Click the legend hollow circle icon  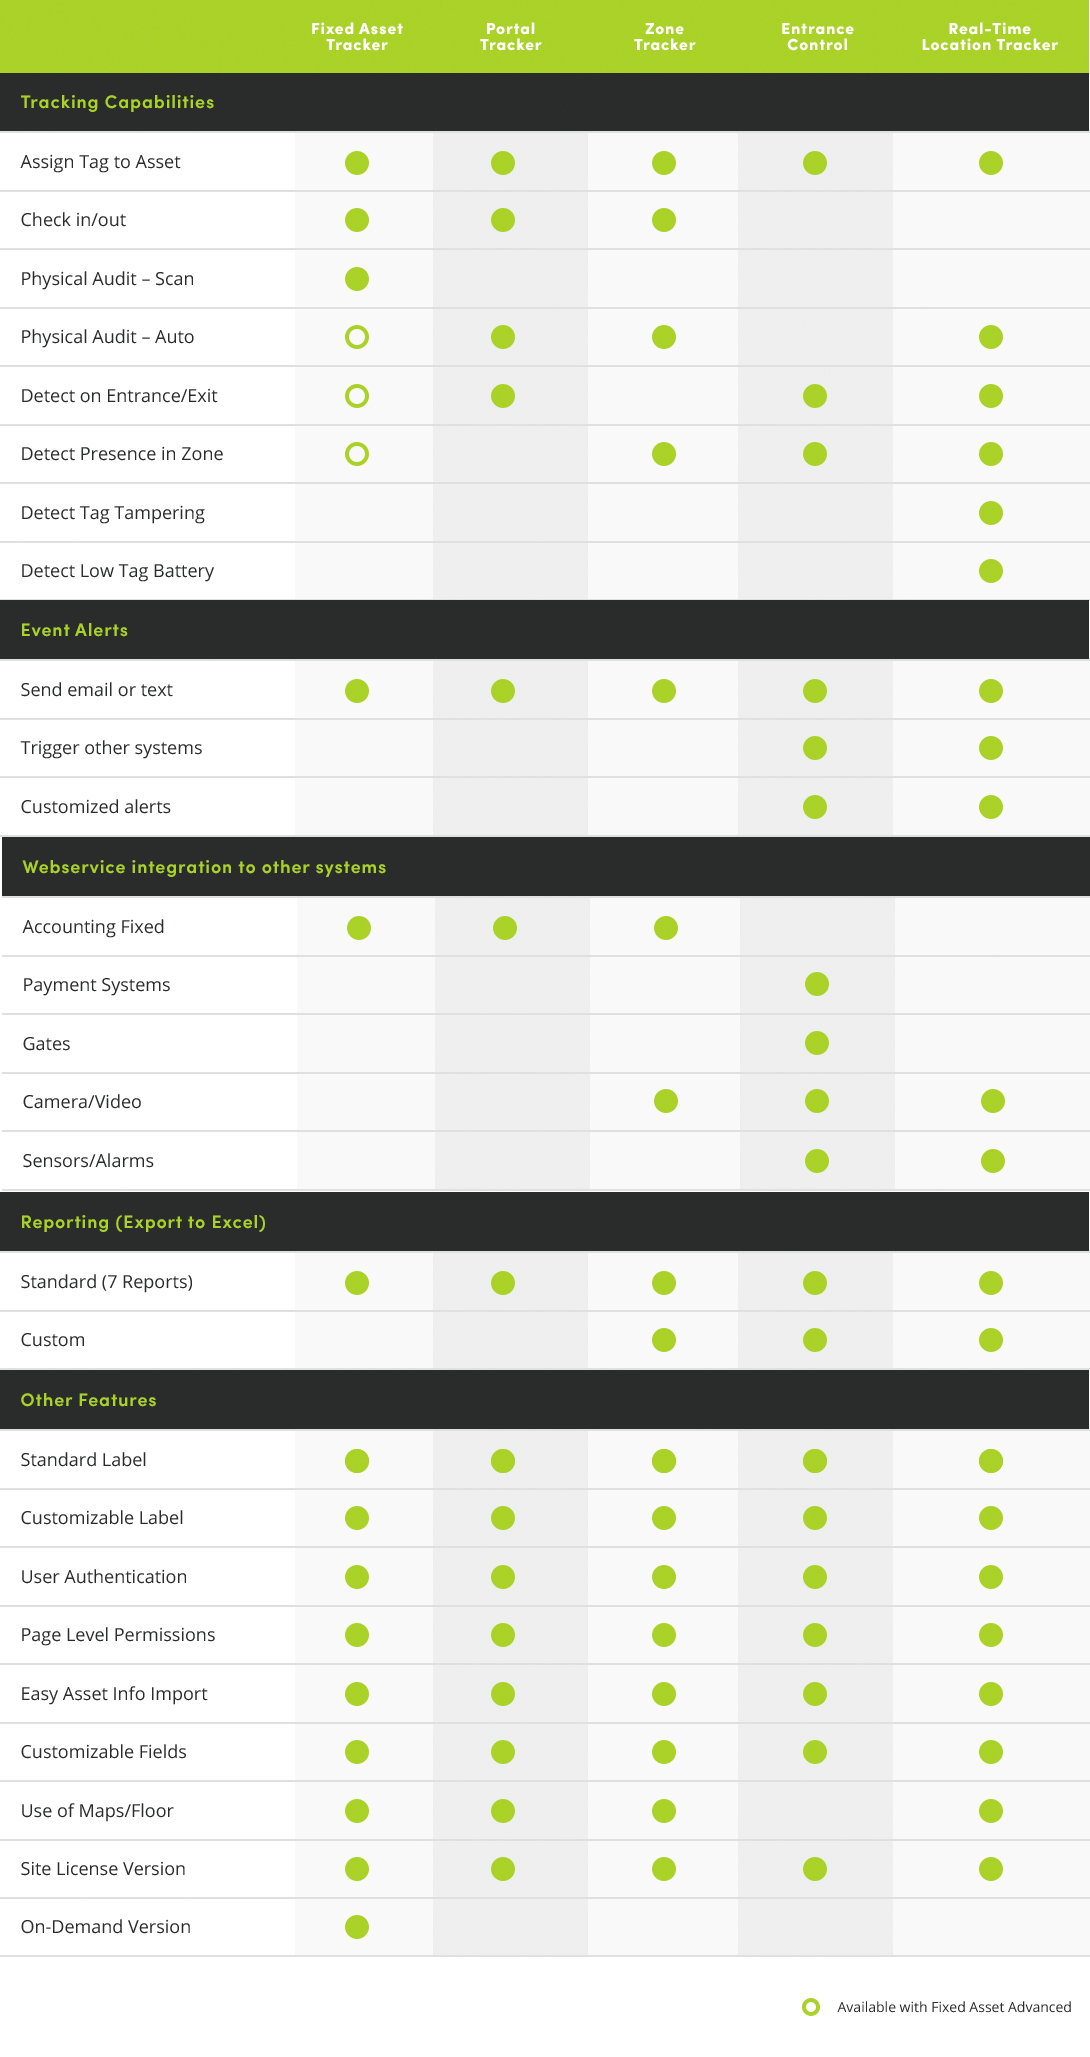pos(811,2007)
